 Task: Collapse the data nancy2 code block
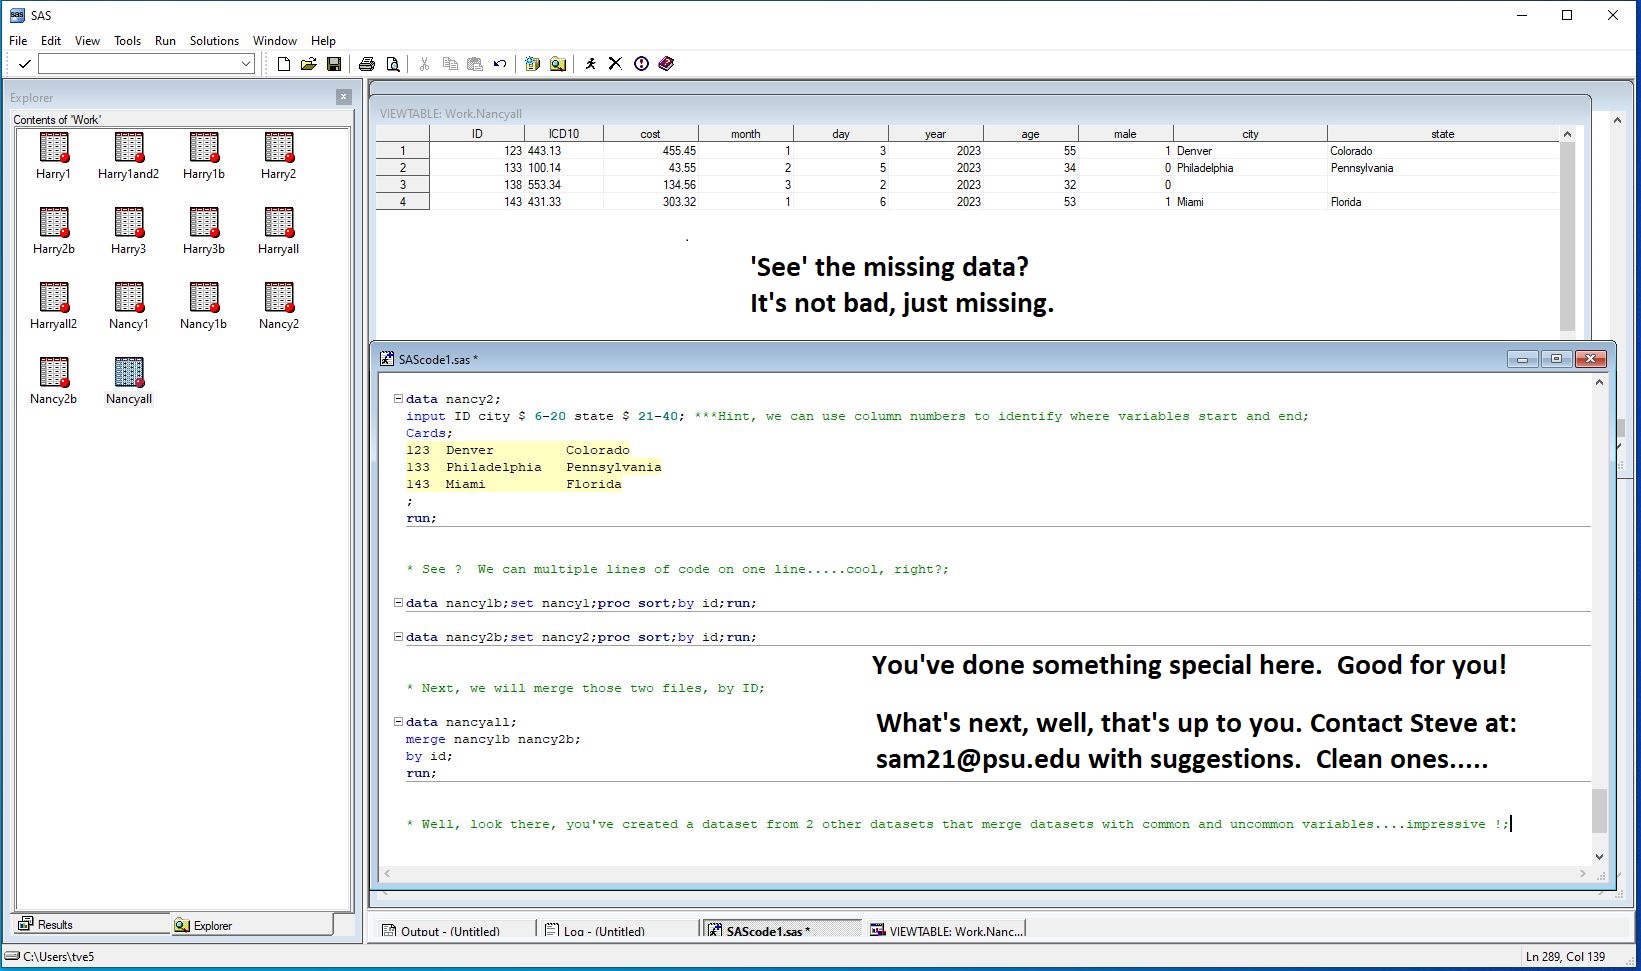(x=398, y=399)
